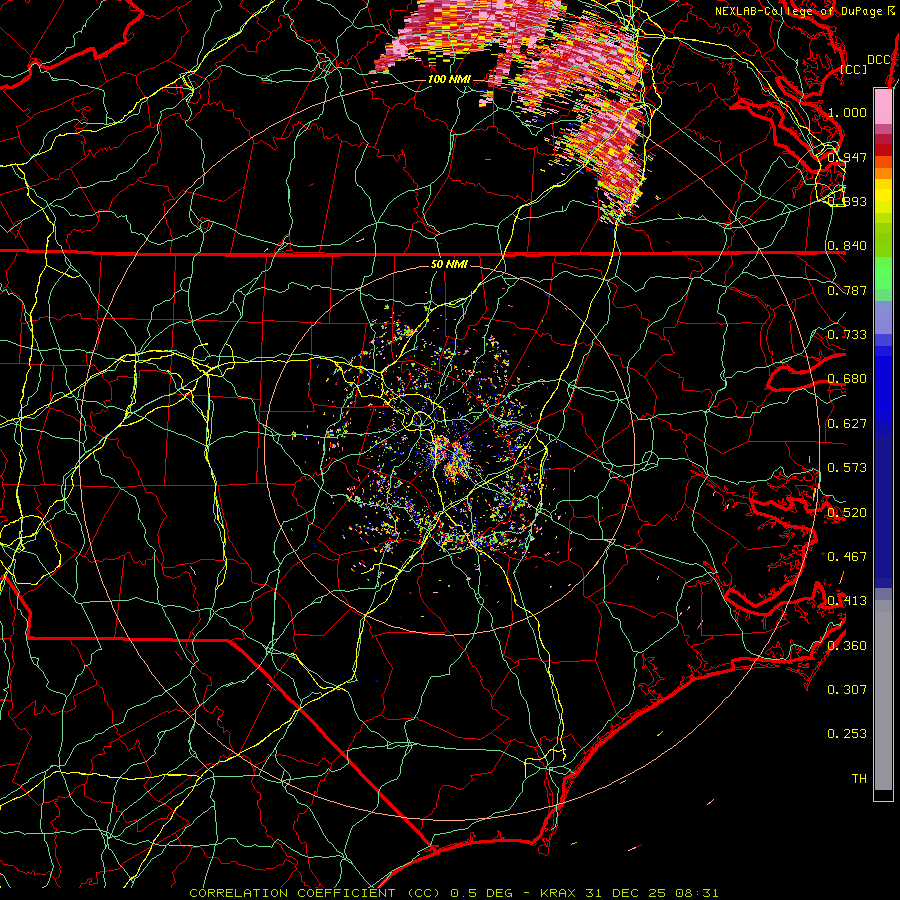
Task: Select the 0.840 scale value
Action: click(x=847, y=246)
